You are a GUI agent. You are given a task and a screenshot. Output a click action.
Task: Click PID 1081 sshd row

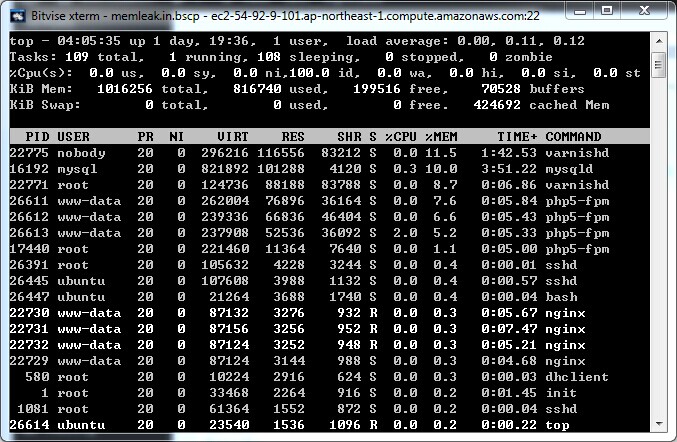[329, 408]
